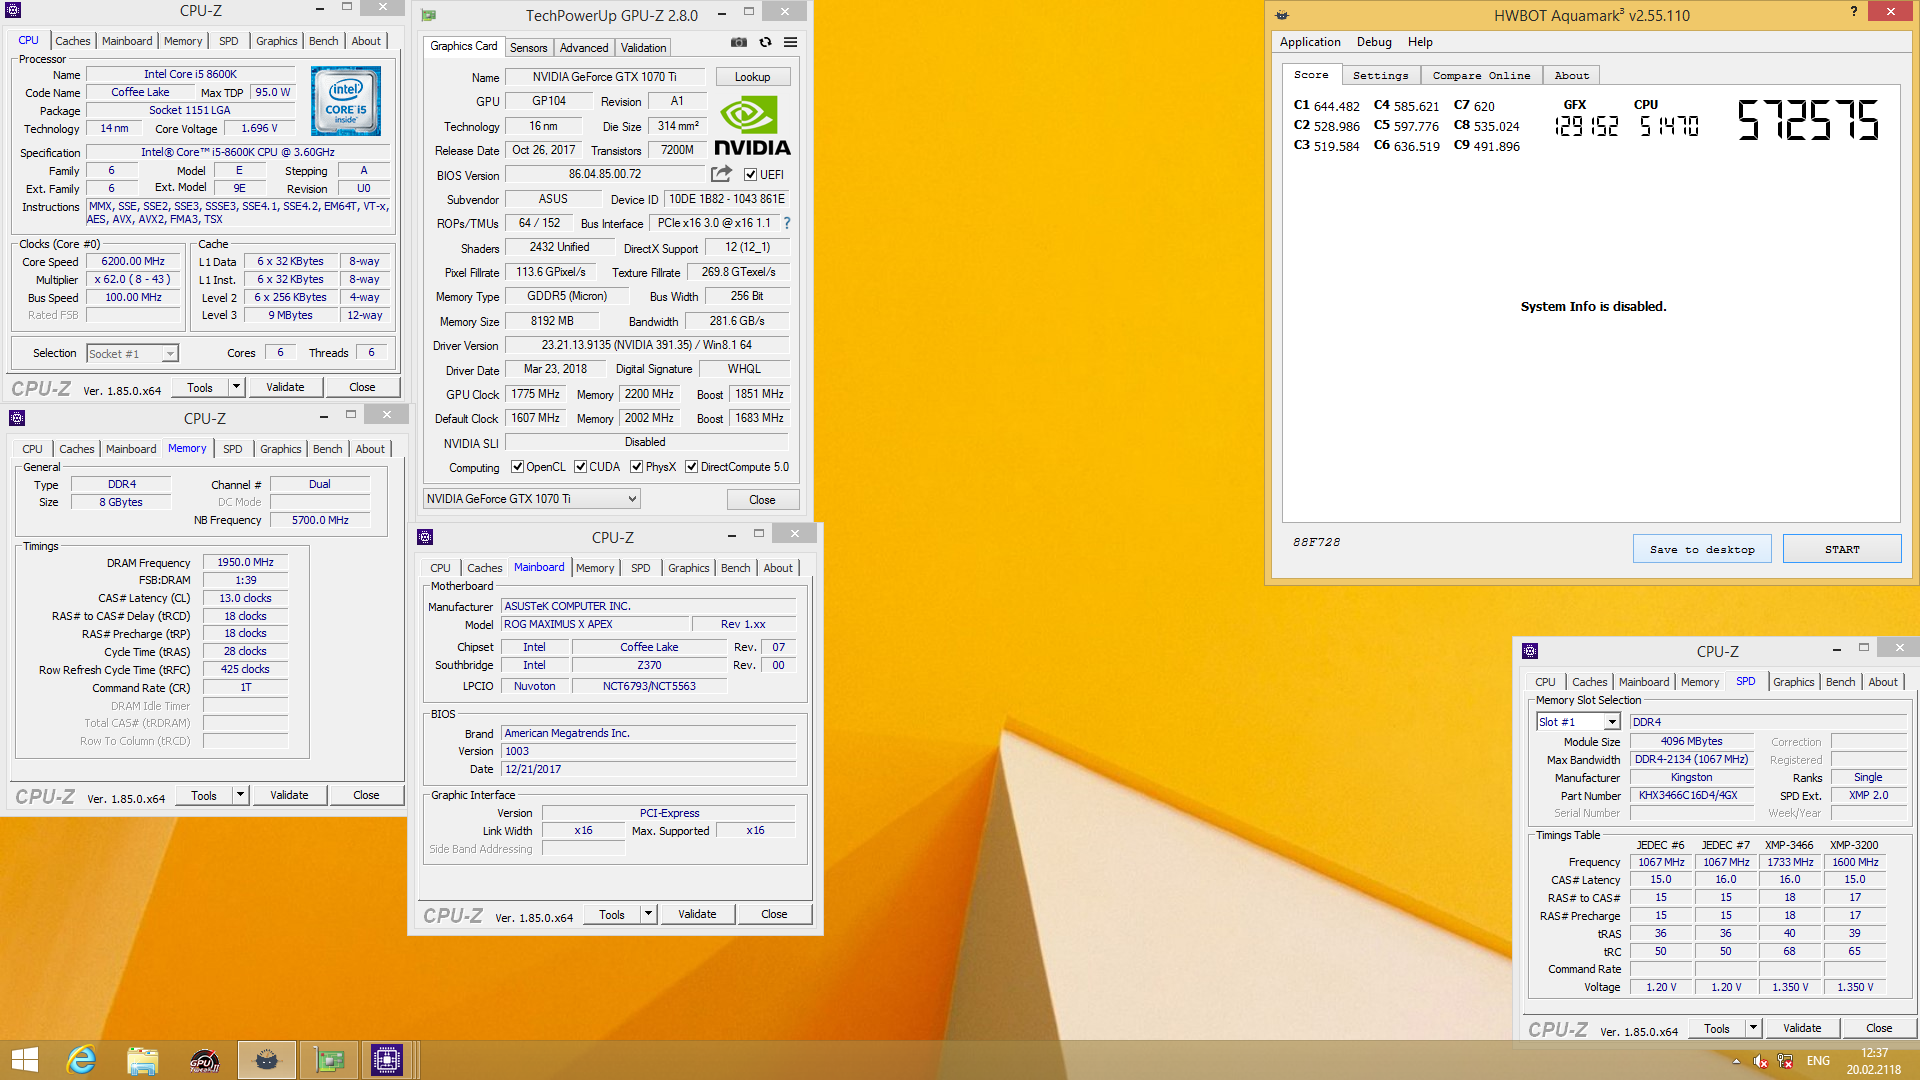This screenshot has width=1920, height=1080.
Task: Click the Core Speed 6200.00 MHz field
Action: [133, 261]
